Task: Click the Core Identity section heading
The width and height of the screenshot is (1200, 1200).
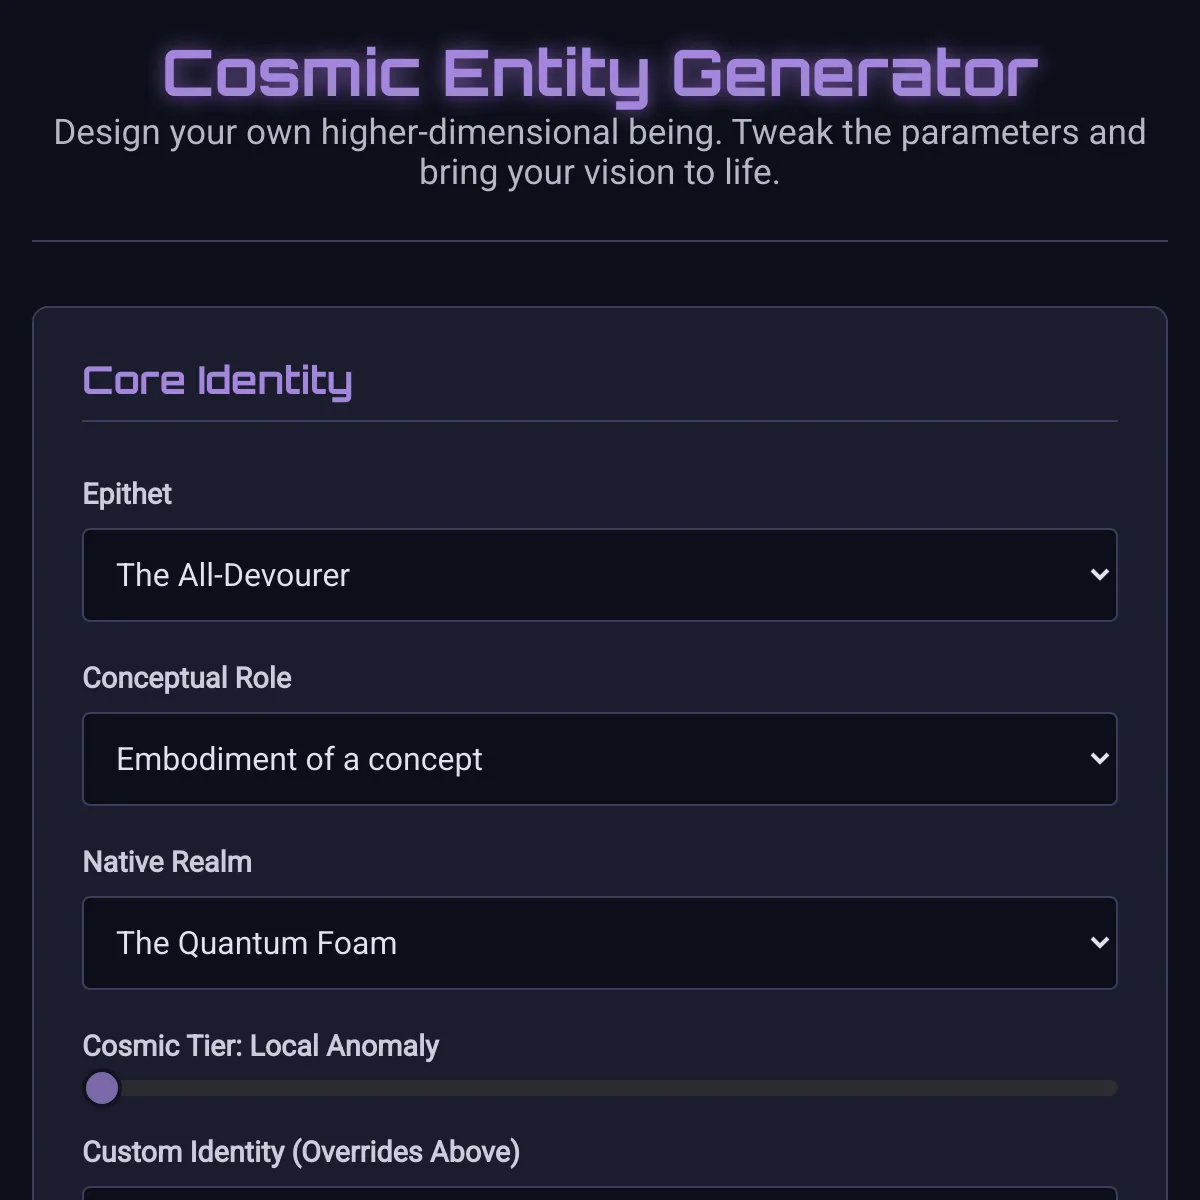Action: point(217,381)
